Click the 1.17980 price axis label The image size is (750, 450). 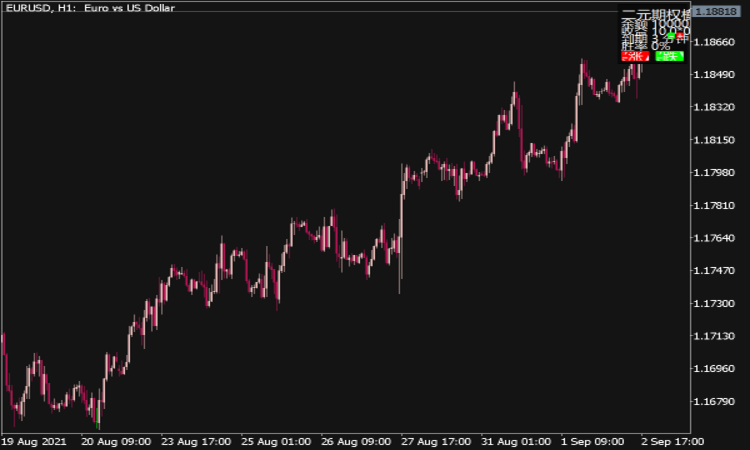coord(718,173)
